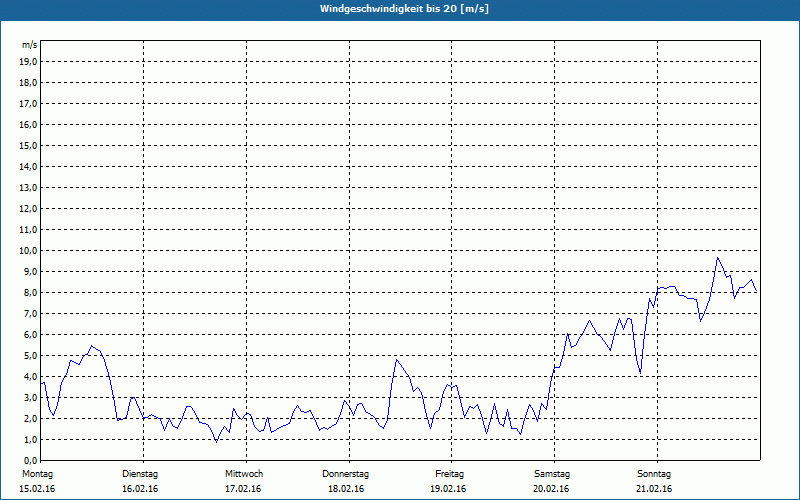800x500 pixels.
Task: Select the 5,0 y-axis label
Action: pyautogui.click(x=30, y=356)
